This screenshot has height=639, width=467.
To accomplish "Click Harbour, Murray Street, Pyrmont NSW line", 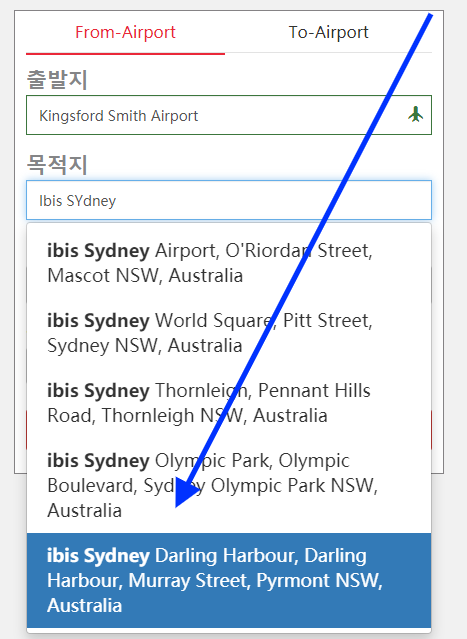I will [x=215, y=581].
